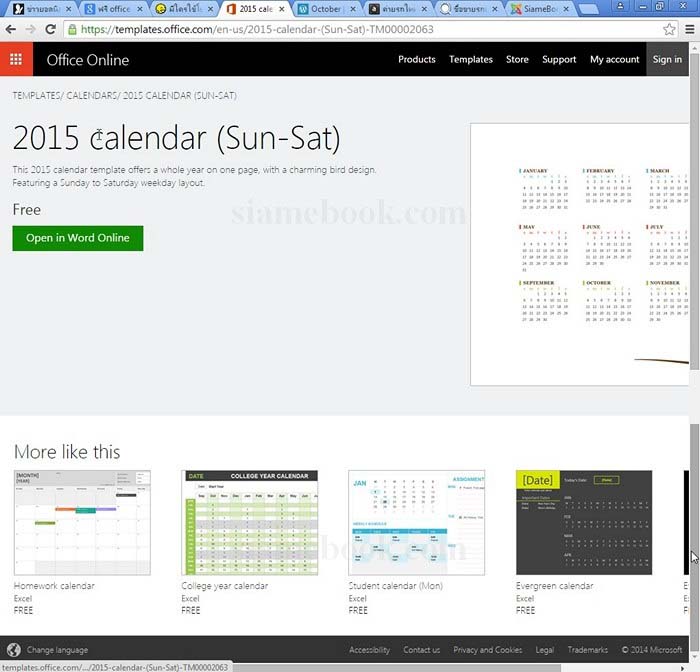This screenshot has width=700, height=672.
Task: Click the 'More like this' heading
Action: [x=67, y=452]
